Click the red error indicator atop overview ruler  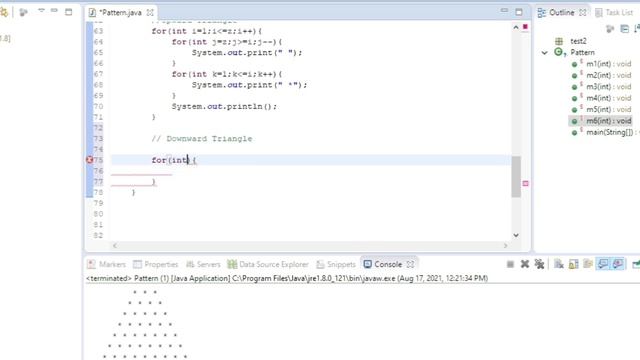click(x=525, y=27)
